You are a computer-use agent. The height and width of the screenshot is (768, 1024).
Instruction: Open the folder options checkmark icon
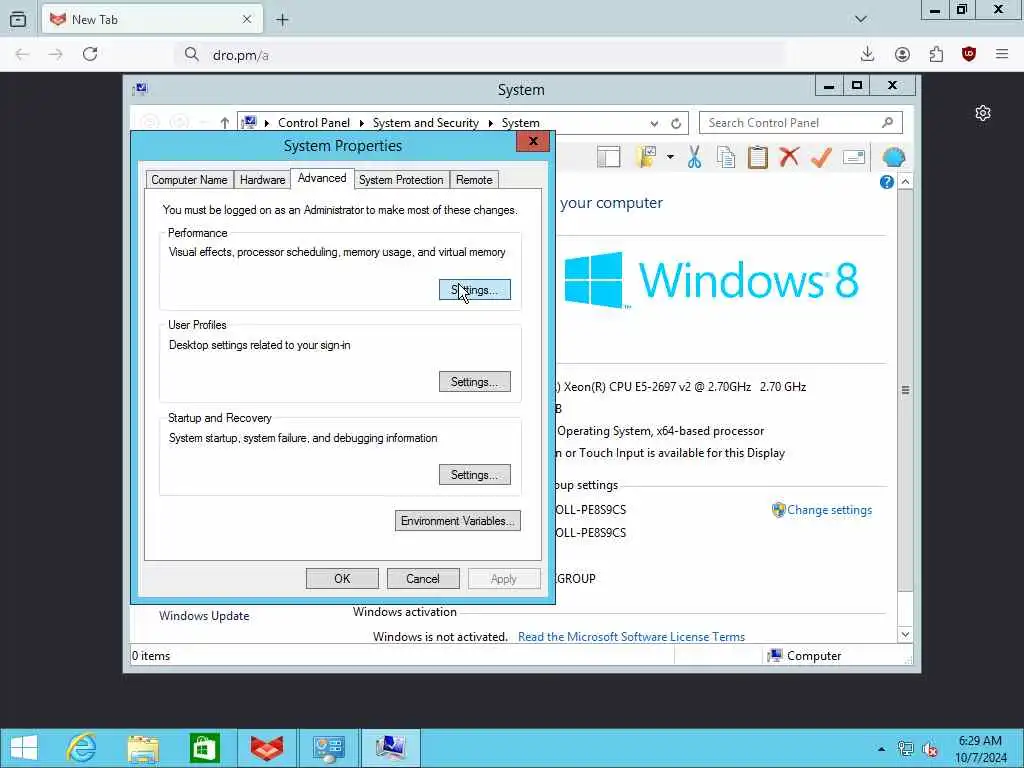[x=647, y=157]
